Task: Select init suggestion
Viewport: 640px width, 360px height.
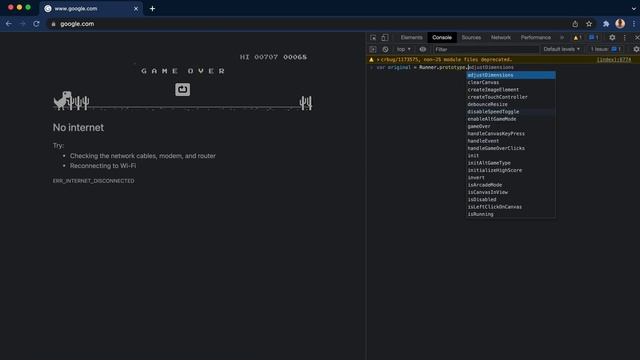Action: coord(511,156)
